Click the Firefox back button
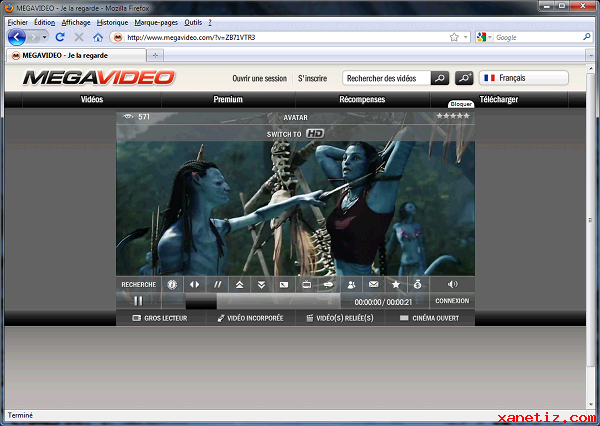This screenshot has height=426, width=600. pos(17,38)
